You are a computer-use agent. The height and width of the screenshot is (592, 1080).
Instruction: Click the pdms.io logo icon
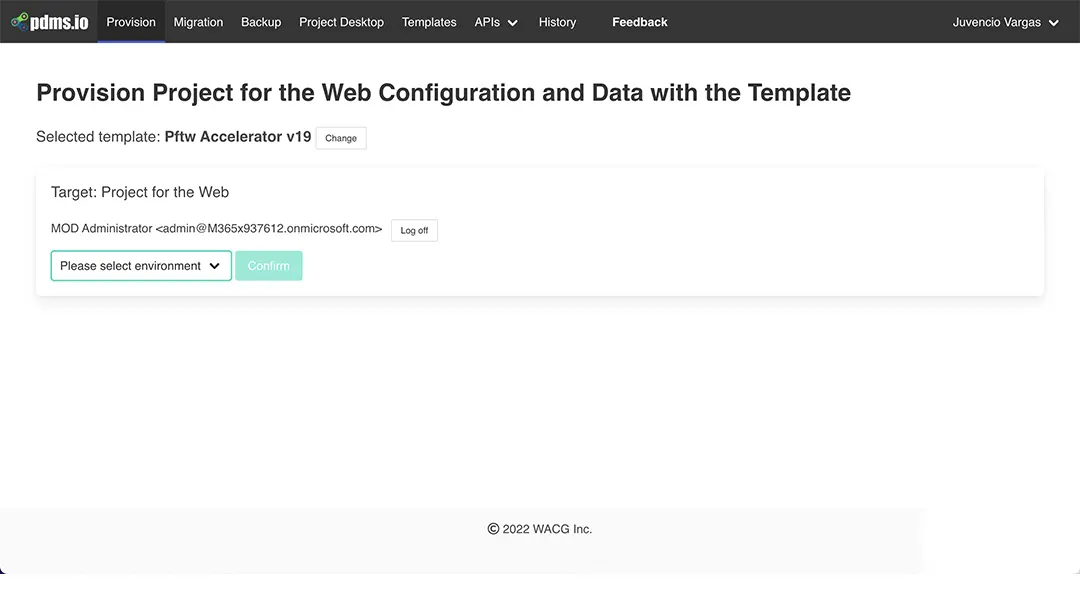pyautogui.click(x=19, y=21)
